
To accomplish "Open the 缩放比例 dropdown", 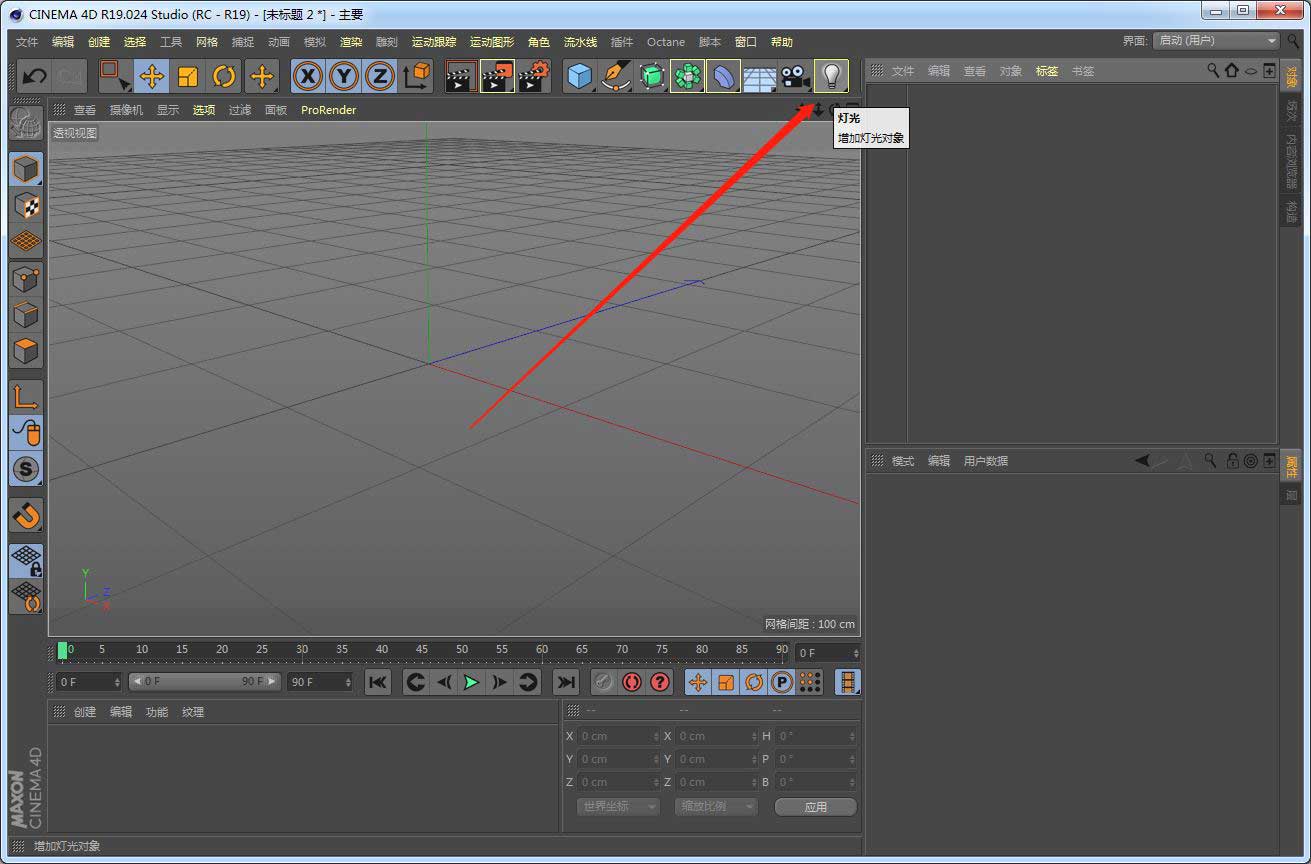I will click(716, 806).
